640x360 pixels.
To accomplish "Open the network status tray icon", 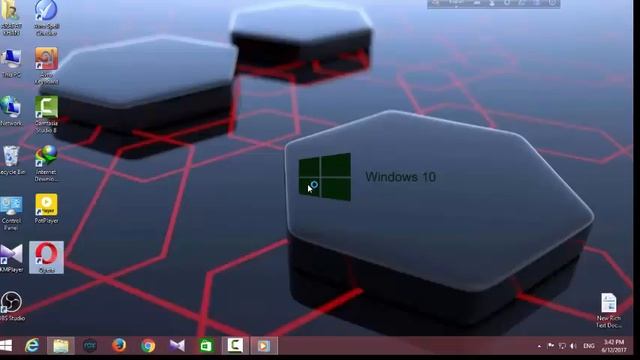I will coord(562,346).
